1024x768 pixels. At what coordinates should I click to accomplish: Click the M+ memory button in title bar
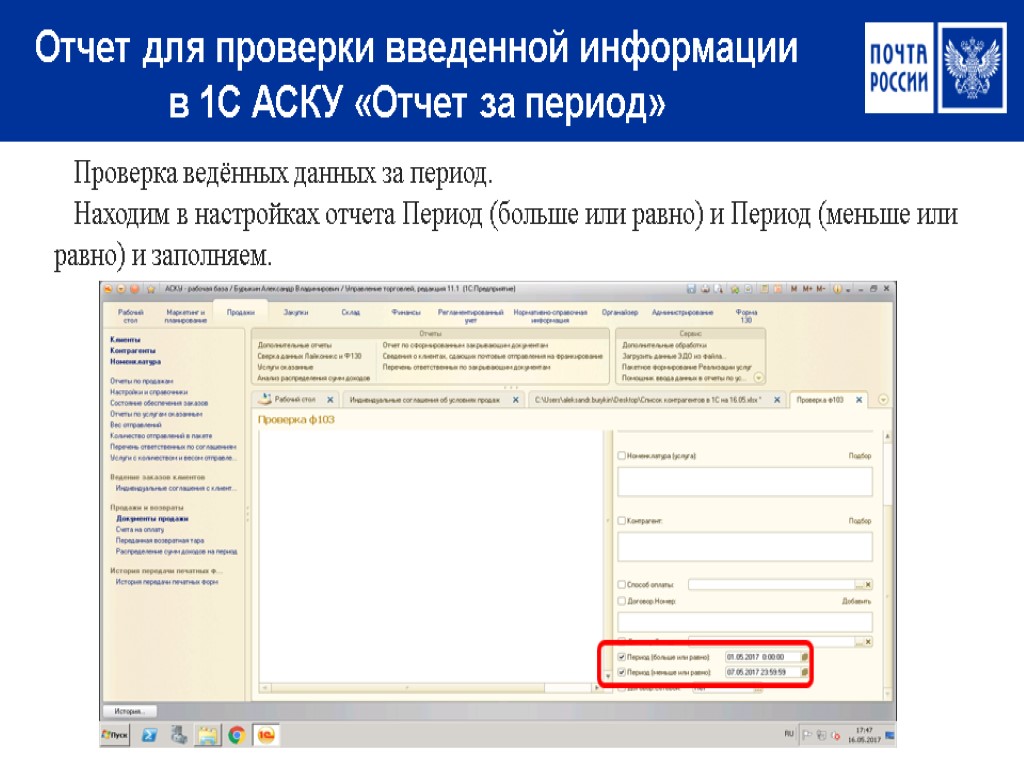pyautogui.click(x=808, y=289)
